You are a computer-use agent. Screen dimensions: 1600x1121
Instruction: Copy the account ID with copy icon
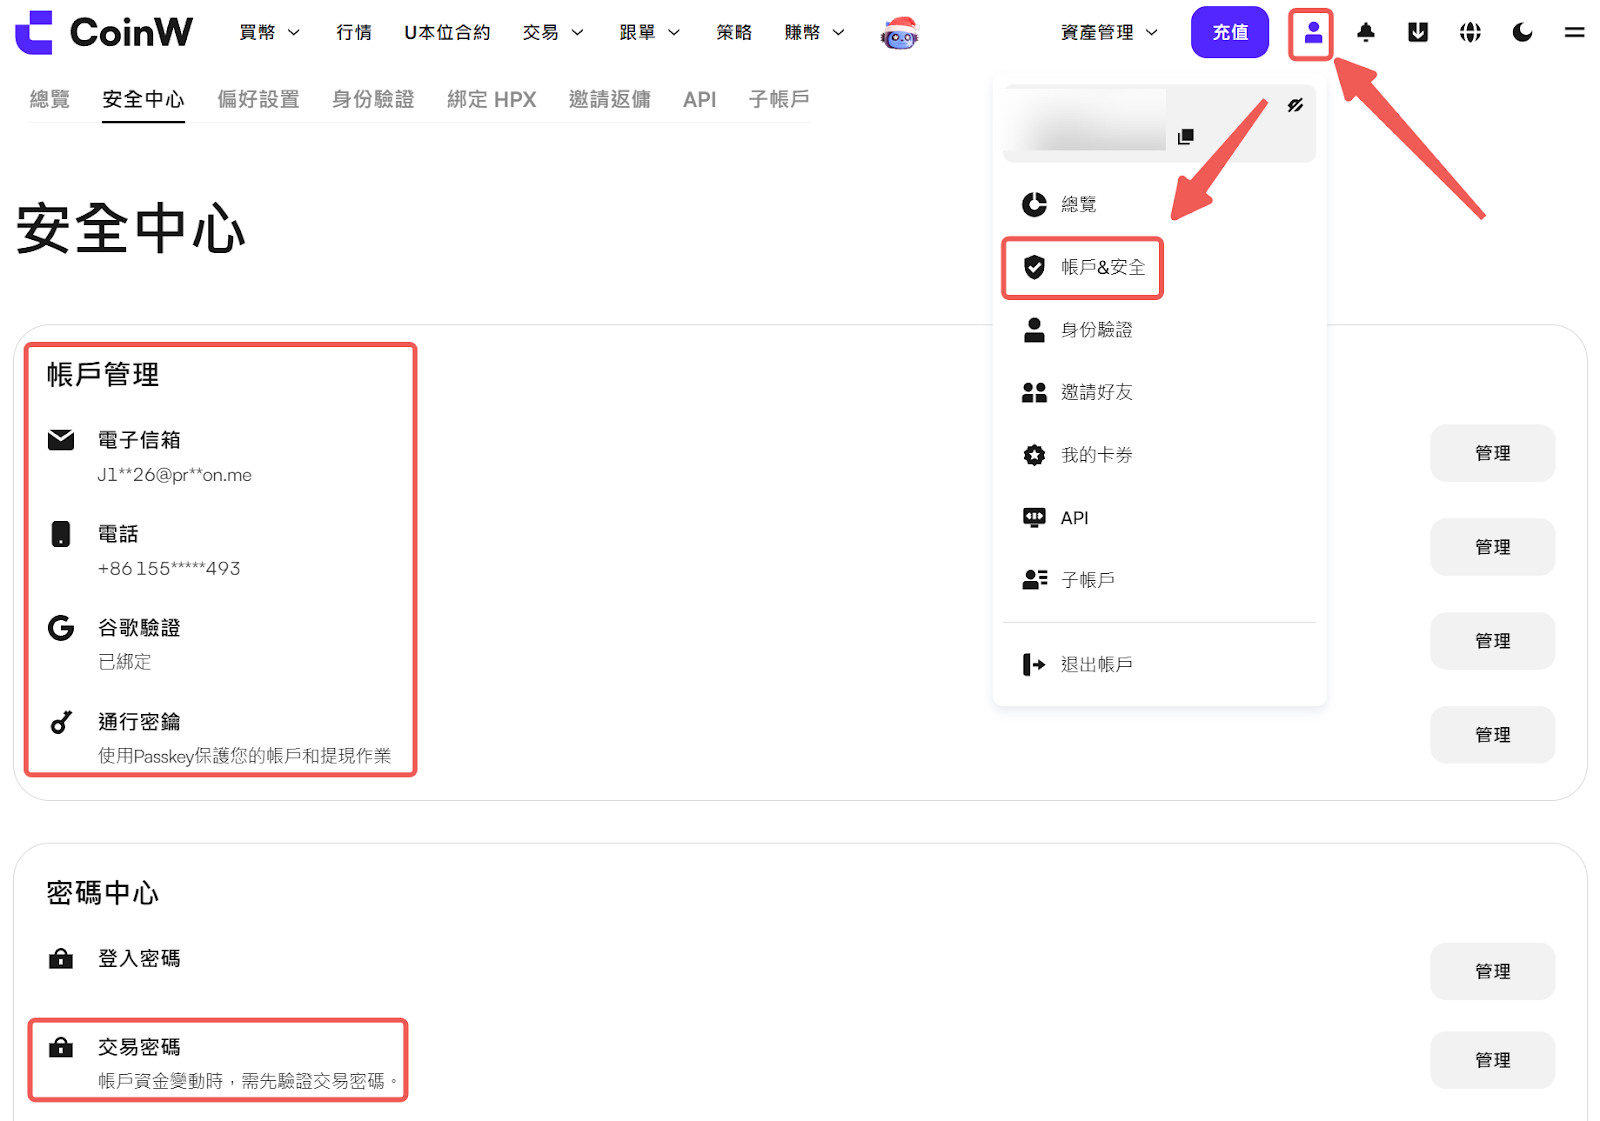(1186, 136)
